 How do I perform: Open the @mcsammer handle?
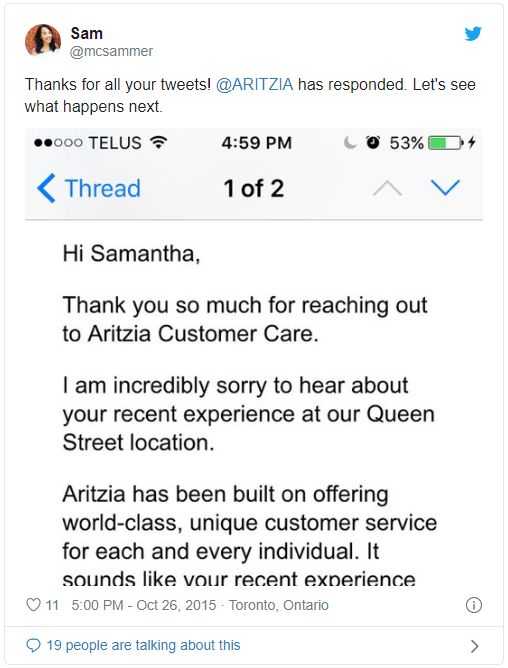click(111, 51)
